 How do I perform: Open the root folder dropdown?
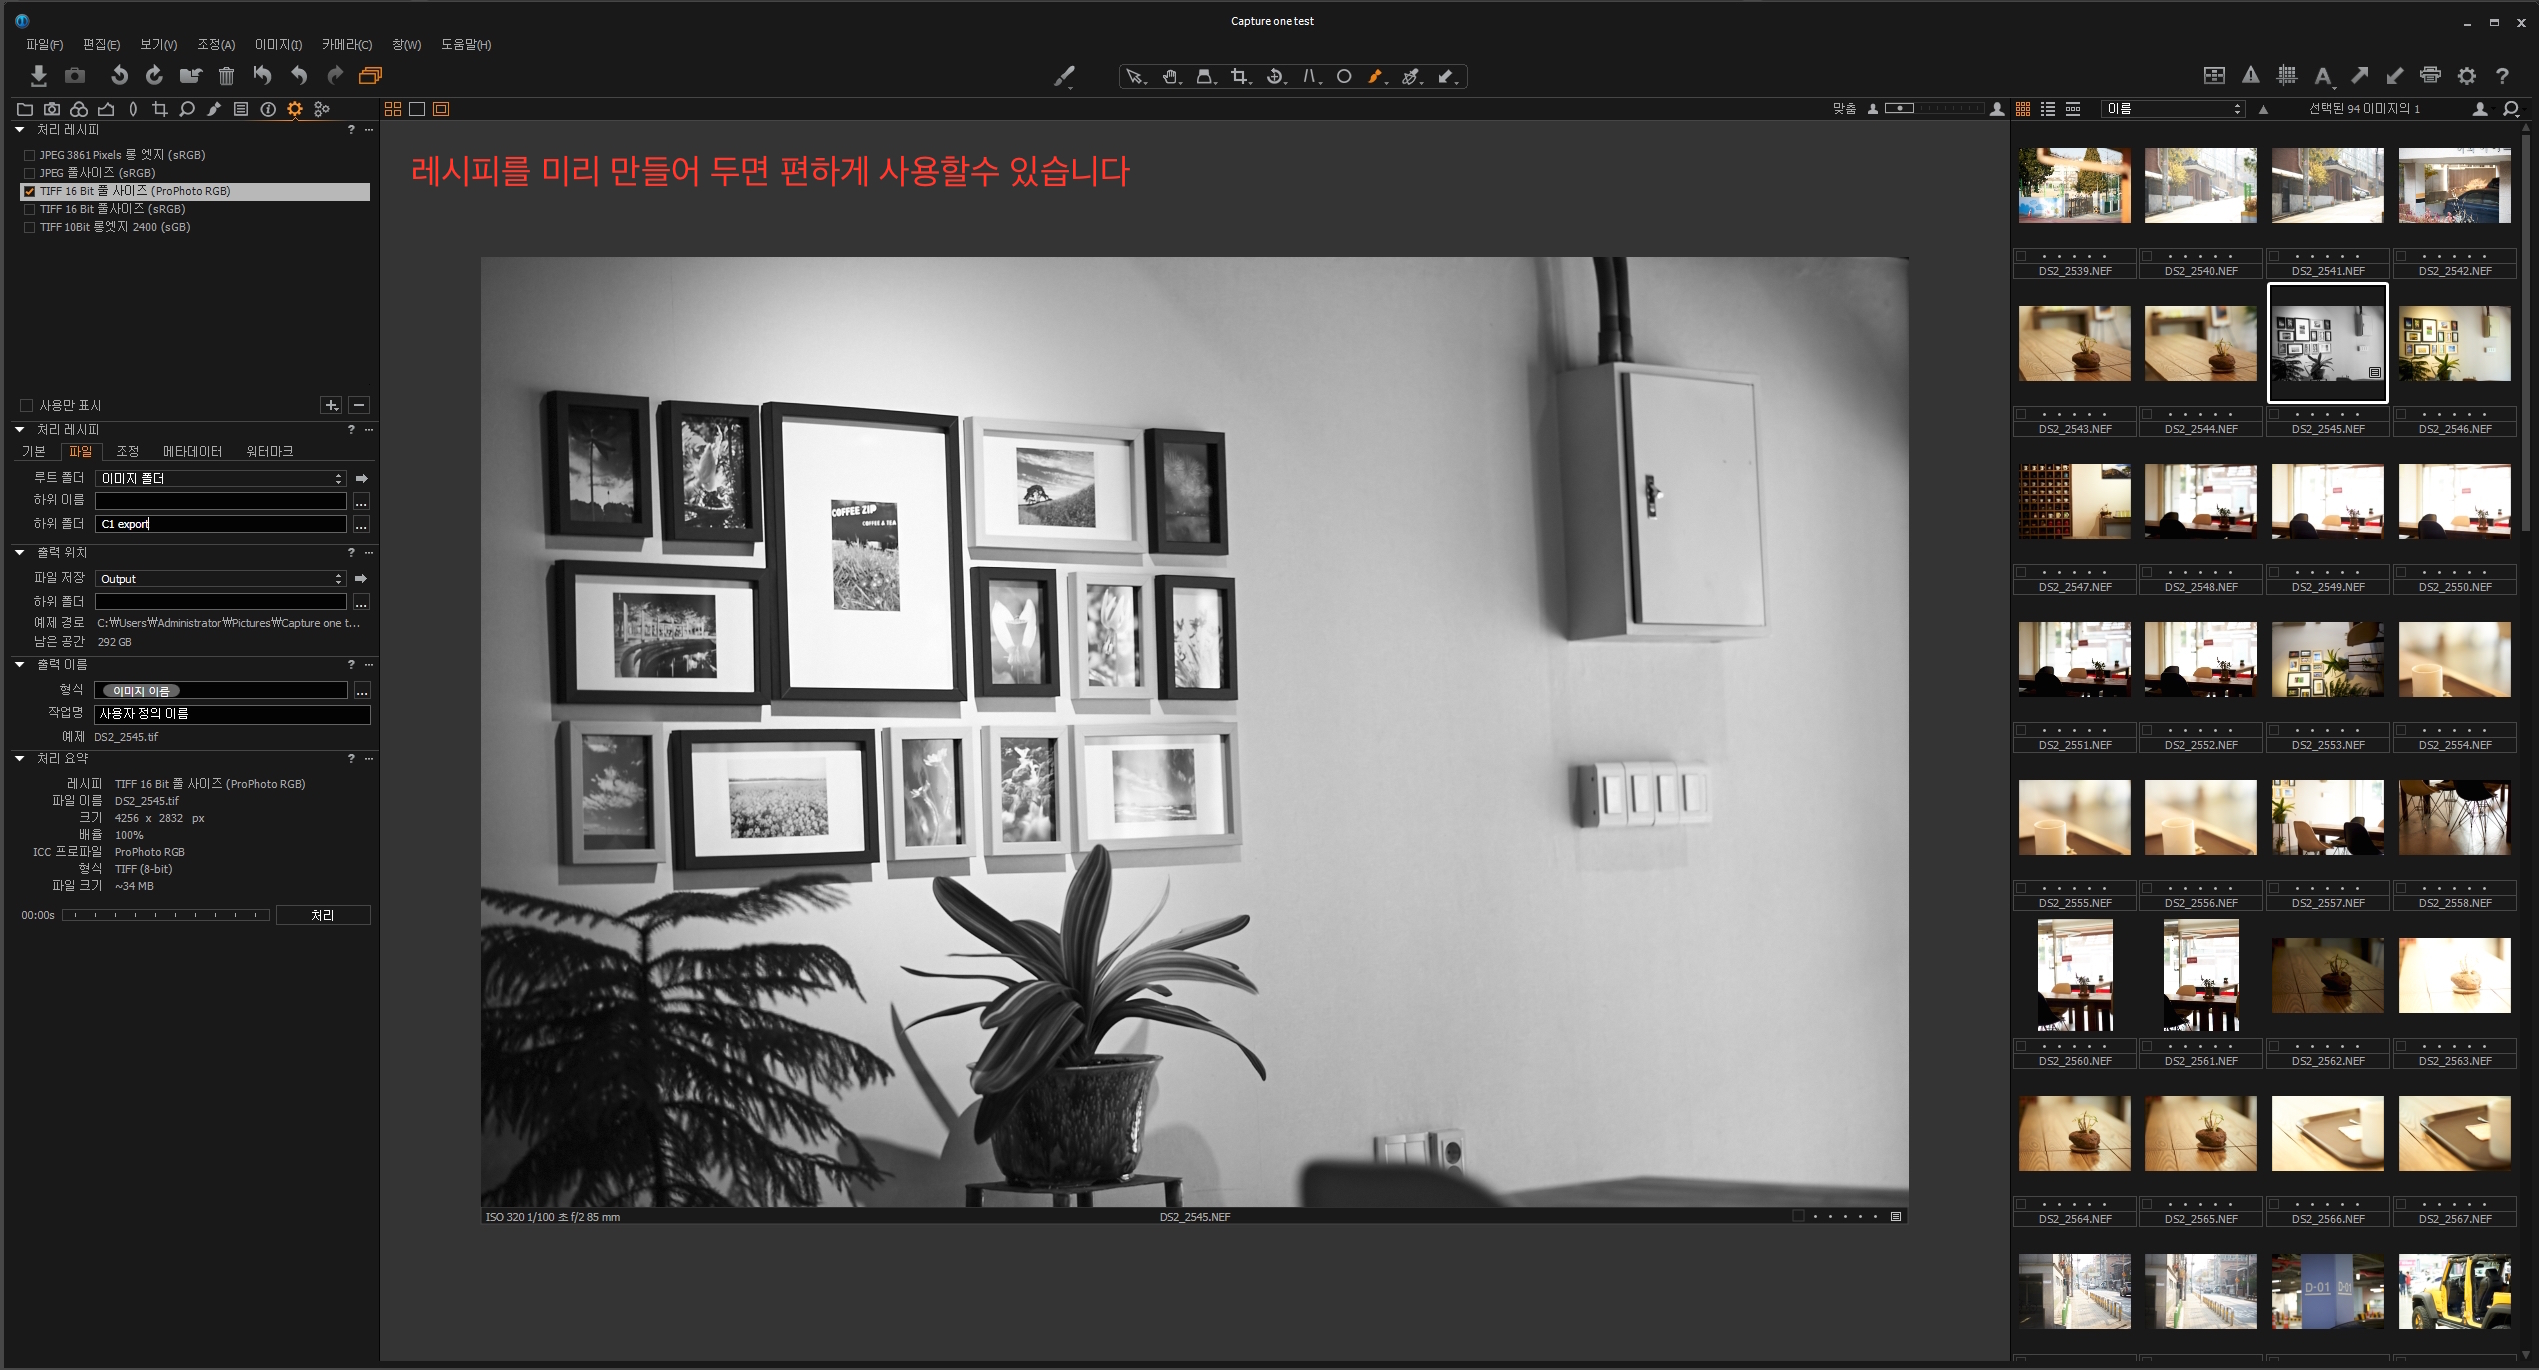220,479
